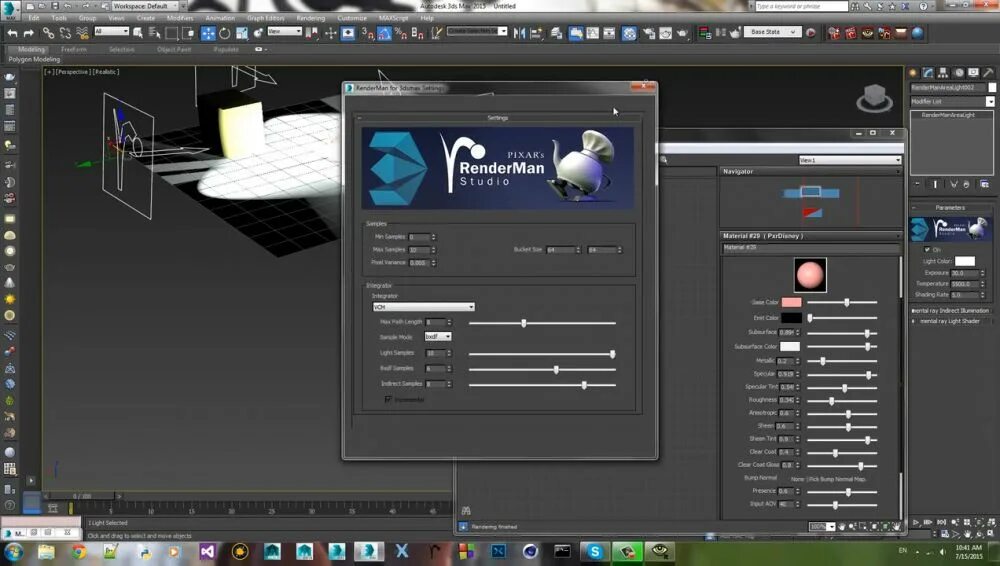Click the Perspective viewport label
This screenshot has height=566, width=1000.
pos(72,72)
